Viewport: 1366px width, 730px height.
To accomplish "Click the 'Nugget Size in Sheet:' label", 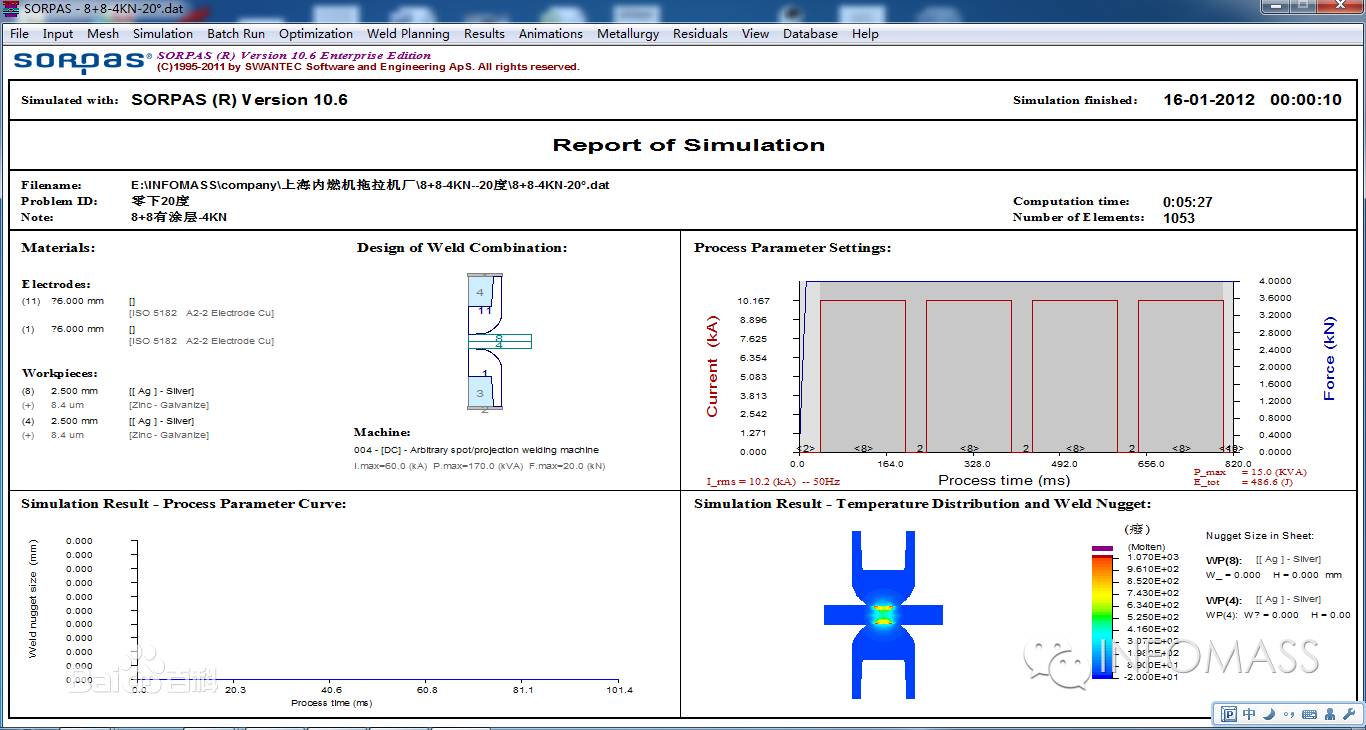I will coord(1259,536).
